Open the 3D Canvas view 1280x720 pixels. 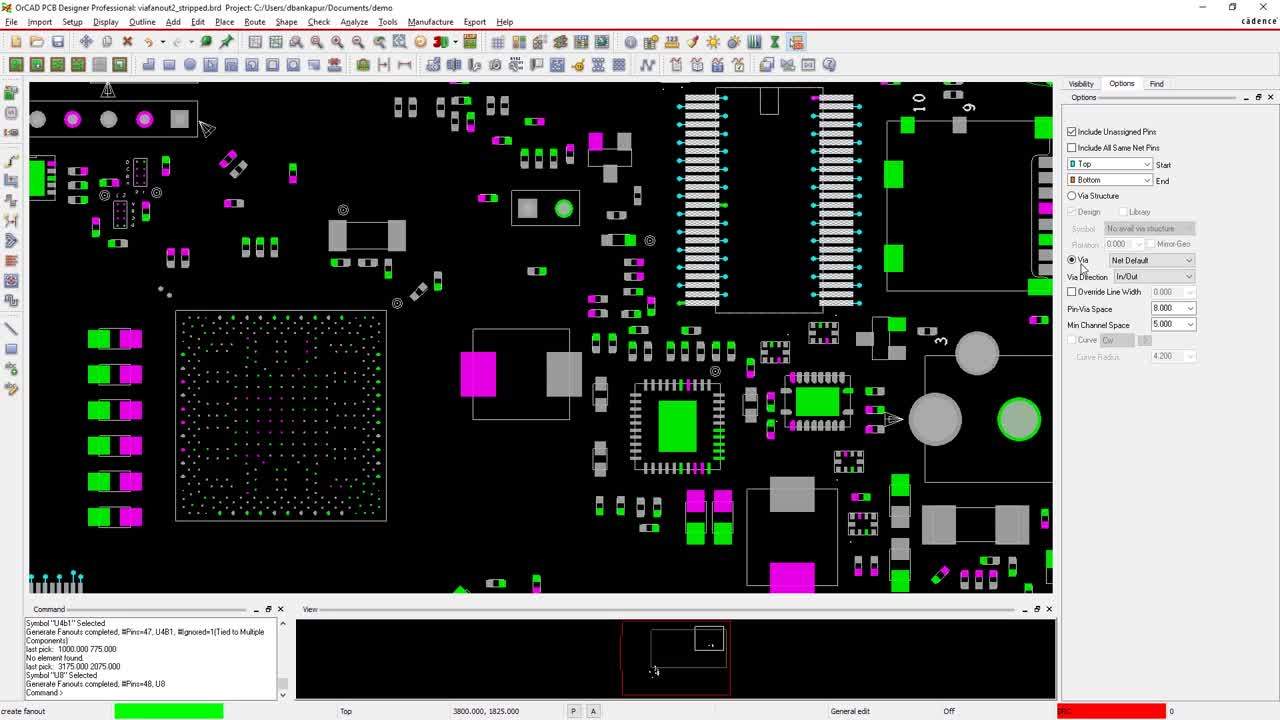[441, 41]
